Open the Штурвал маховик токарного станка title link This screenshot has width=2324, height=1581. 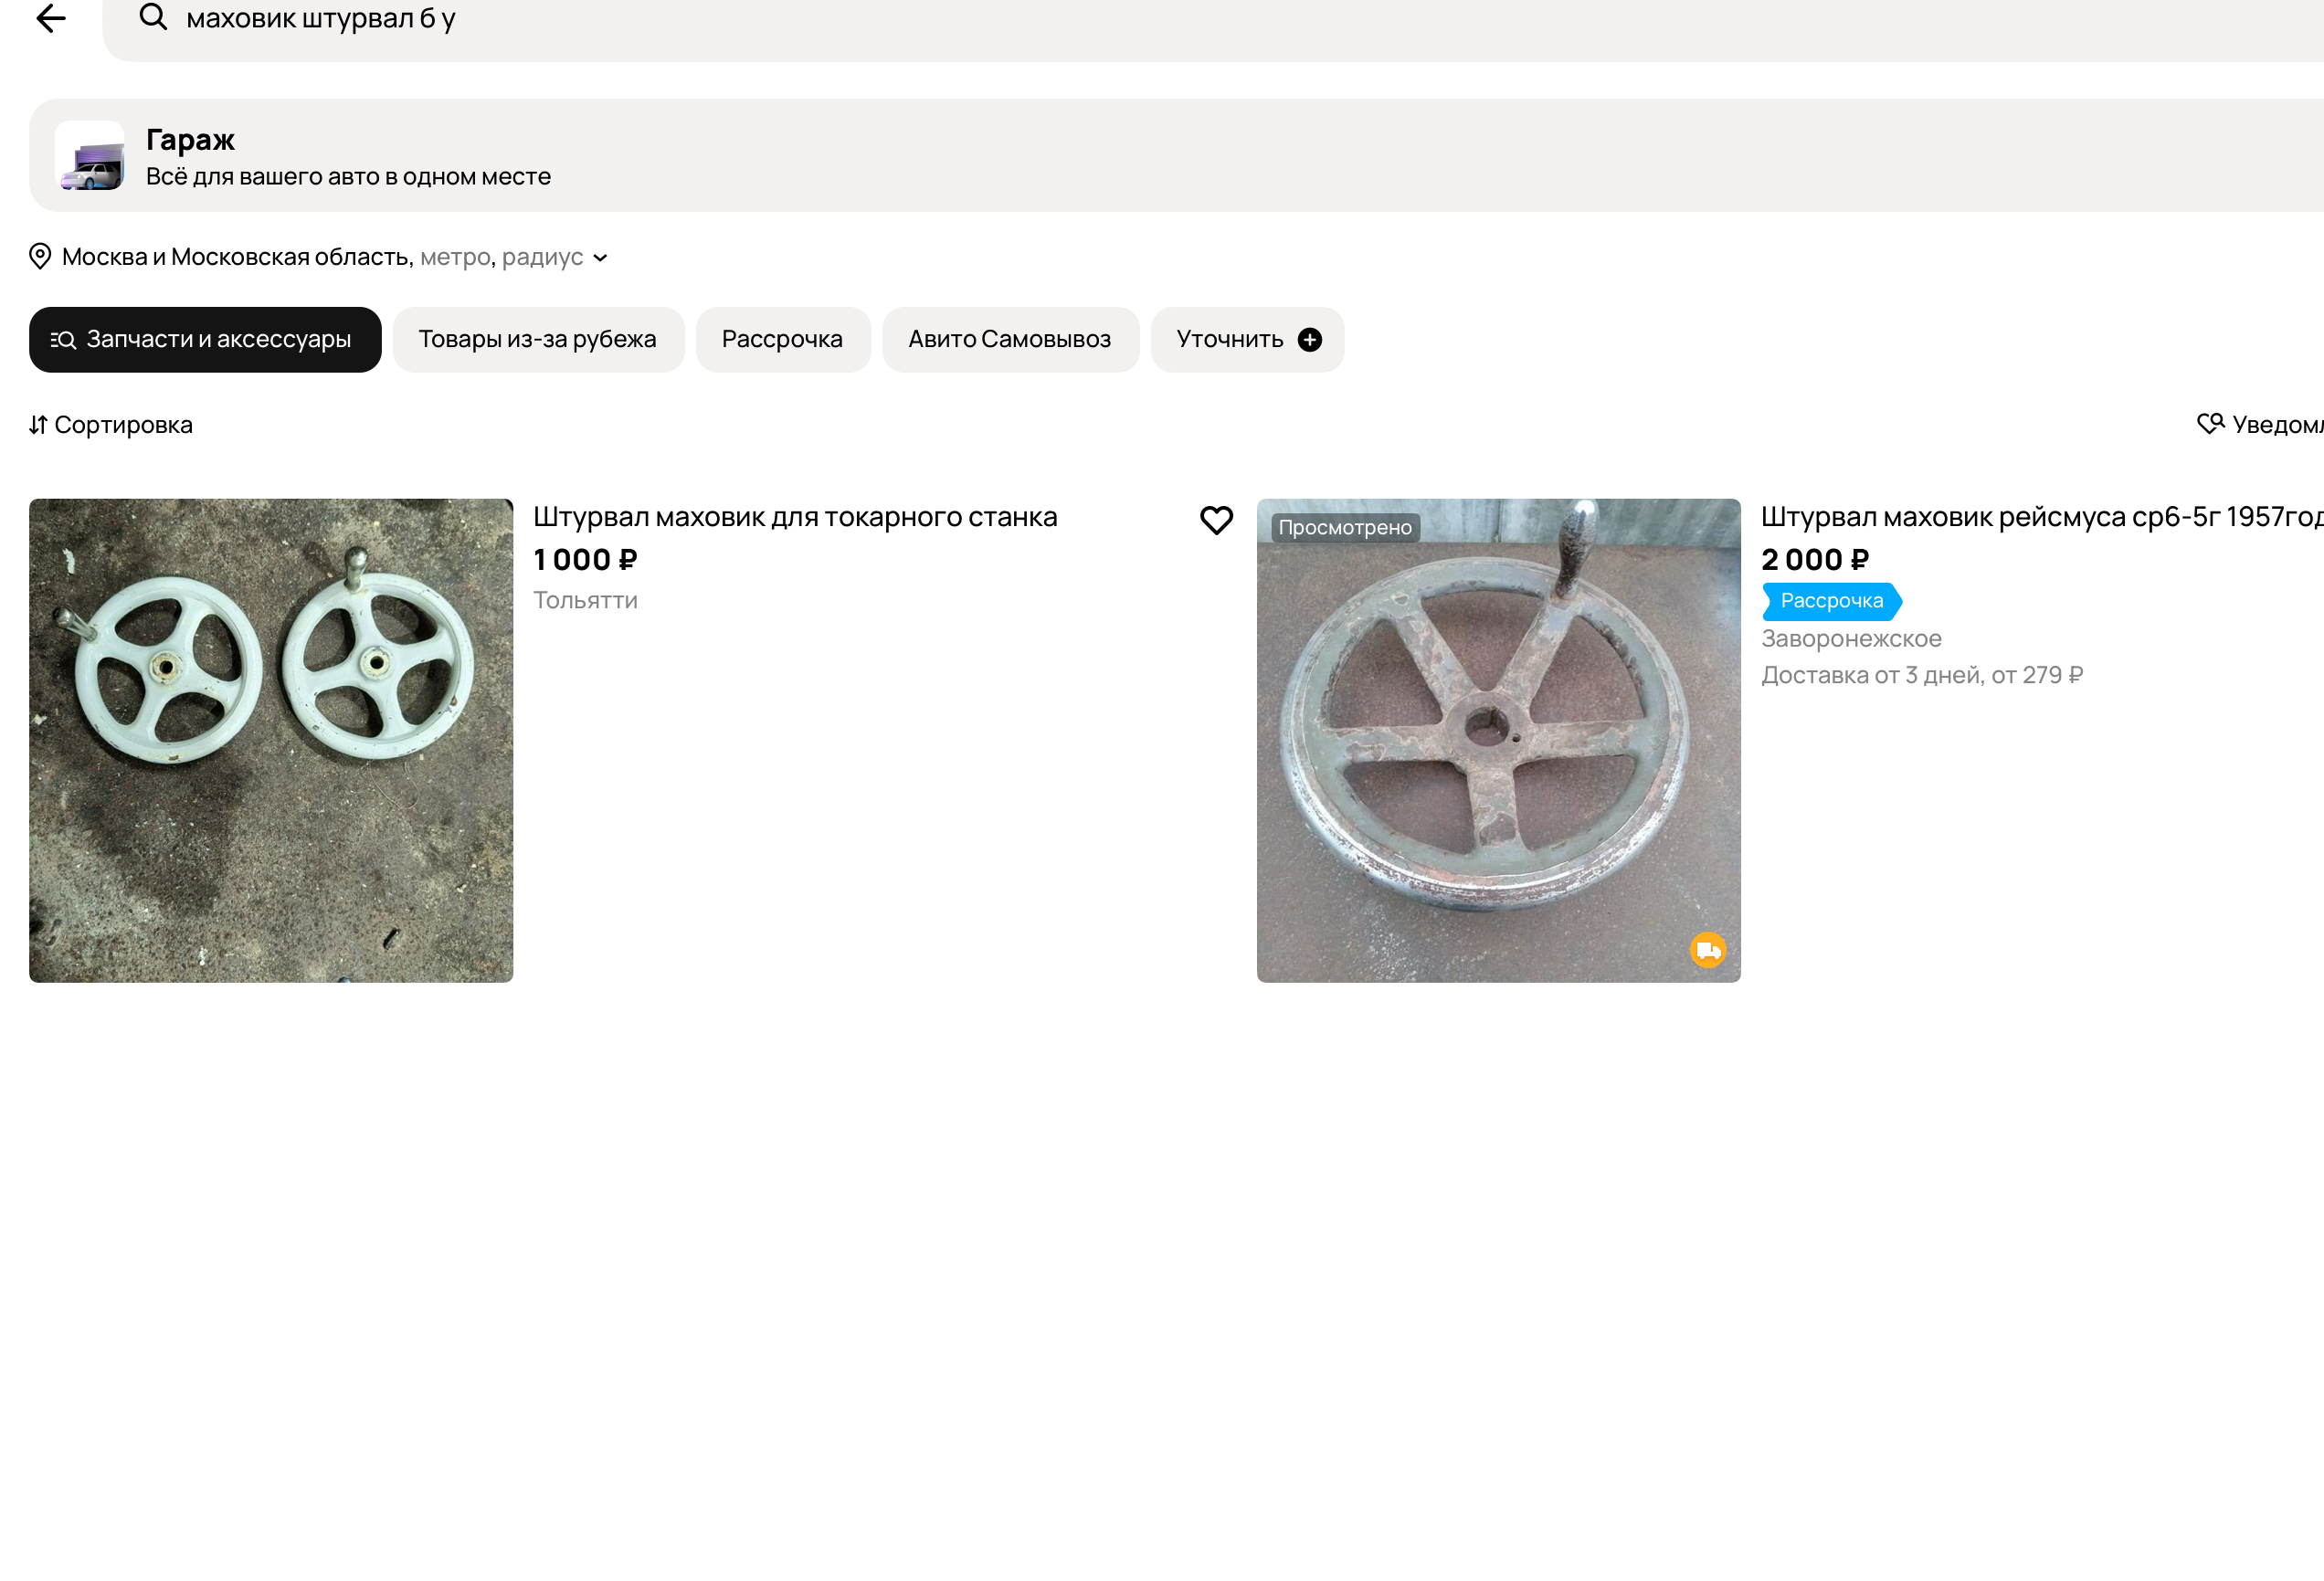tap(794, 517)
